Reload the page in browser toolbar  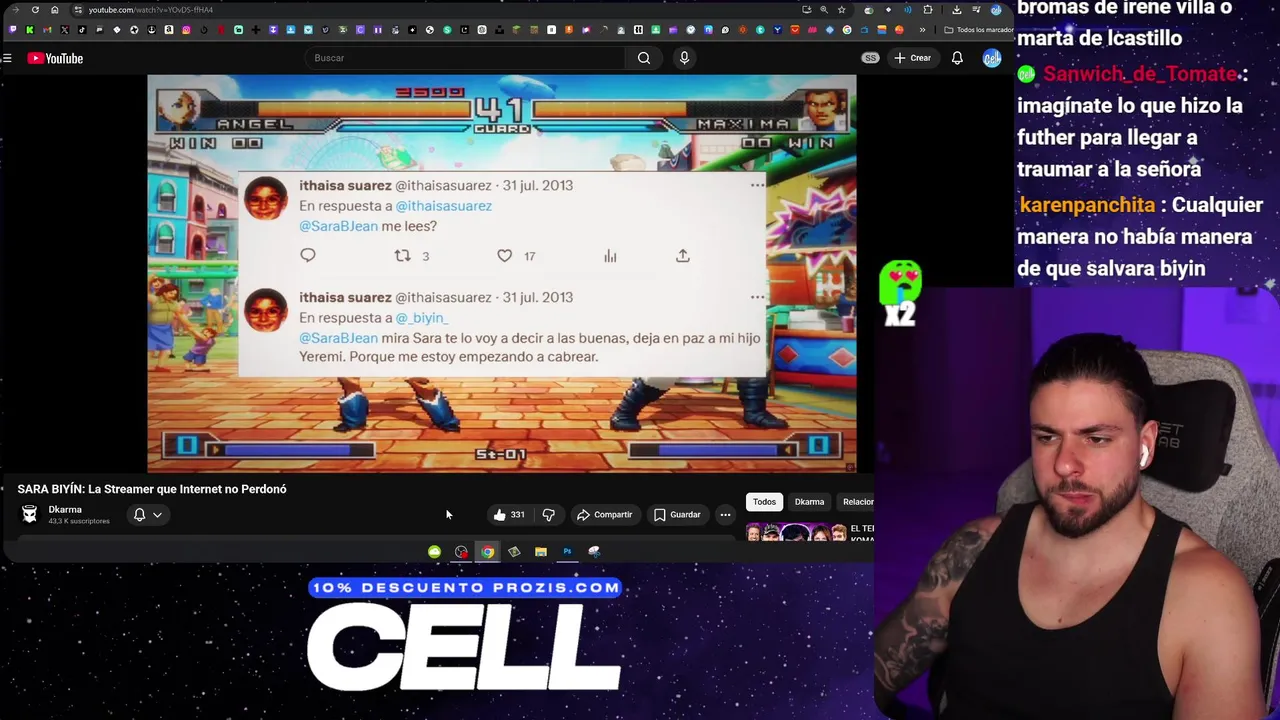[35, 10]
